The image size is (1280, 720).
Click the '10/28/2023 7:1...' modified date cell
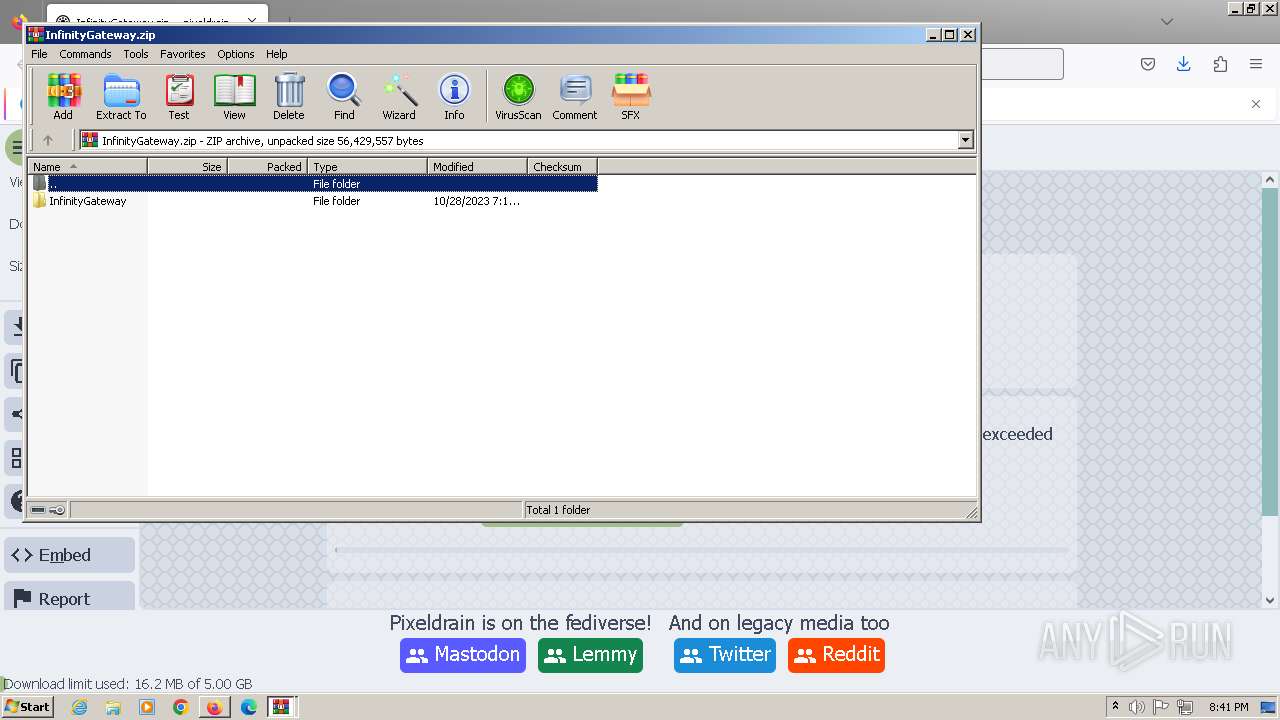pos(477,201)
